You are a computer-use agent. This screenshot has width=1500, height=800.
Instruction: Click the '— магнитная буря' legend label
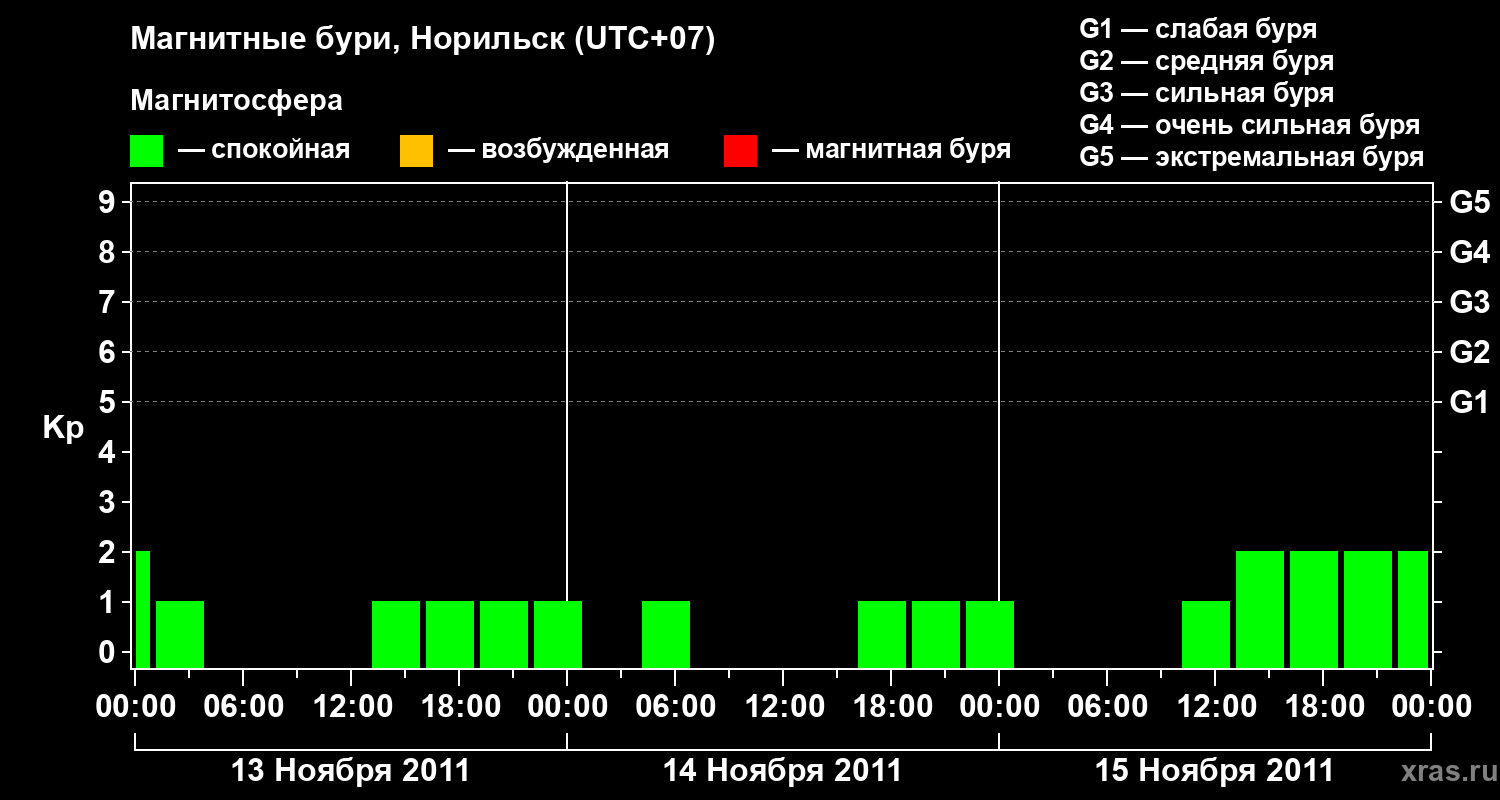pos(891,150)
